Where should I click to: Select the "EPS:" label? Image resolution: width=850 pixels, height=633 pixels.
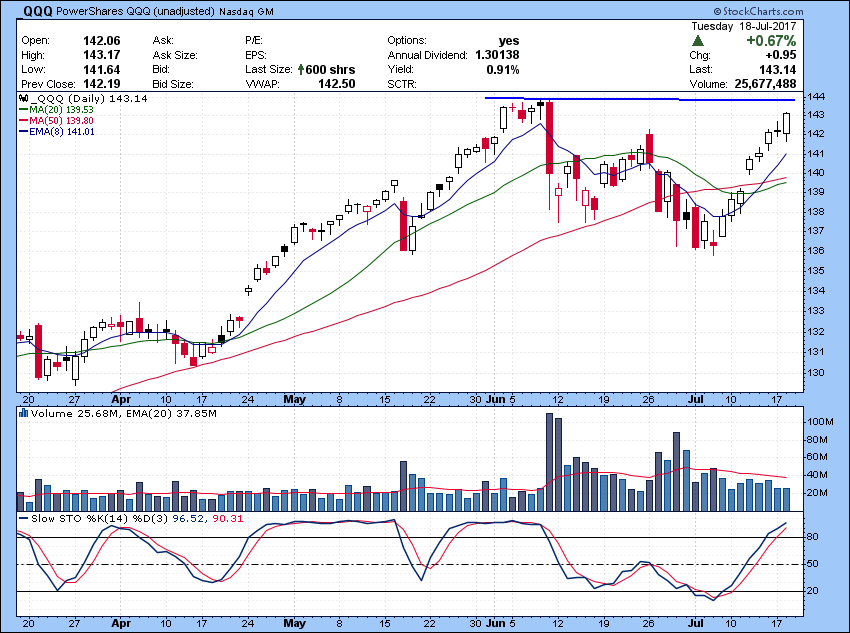[256, 55]
